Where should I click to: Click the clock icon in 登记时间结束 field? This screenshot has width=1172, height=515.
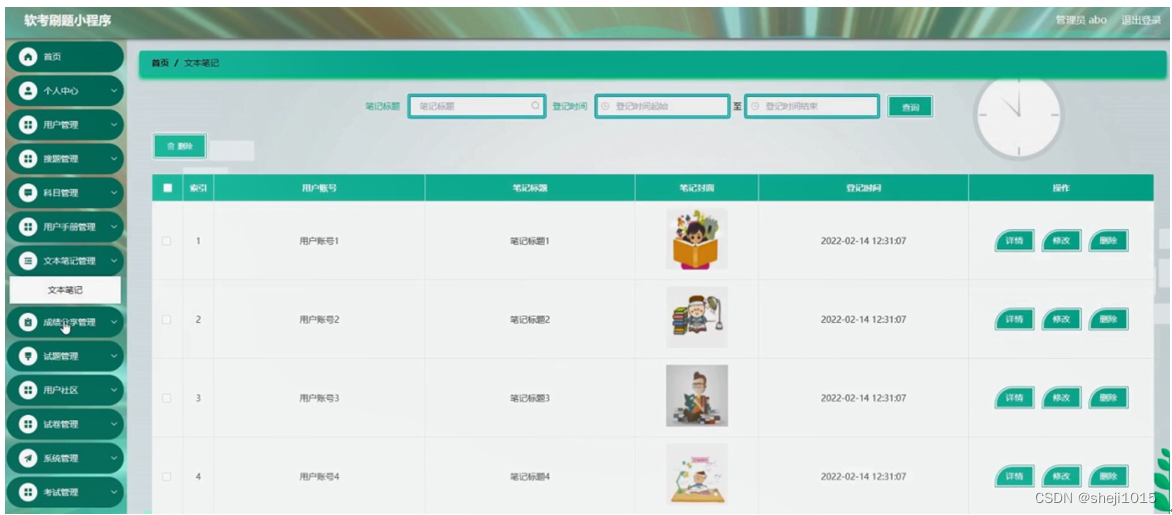(x=755, y=106)
